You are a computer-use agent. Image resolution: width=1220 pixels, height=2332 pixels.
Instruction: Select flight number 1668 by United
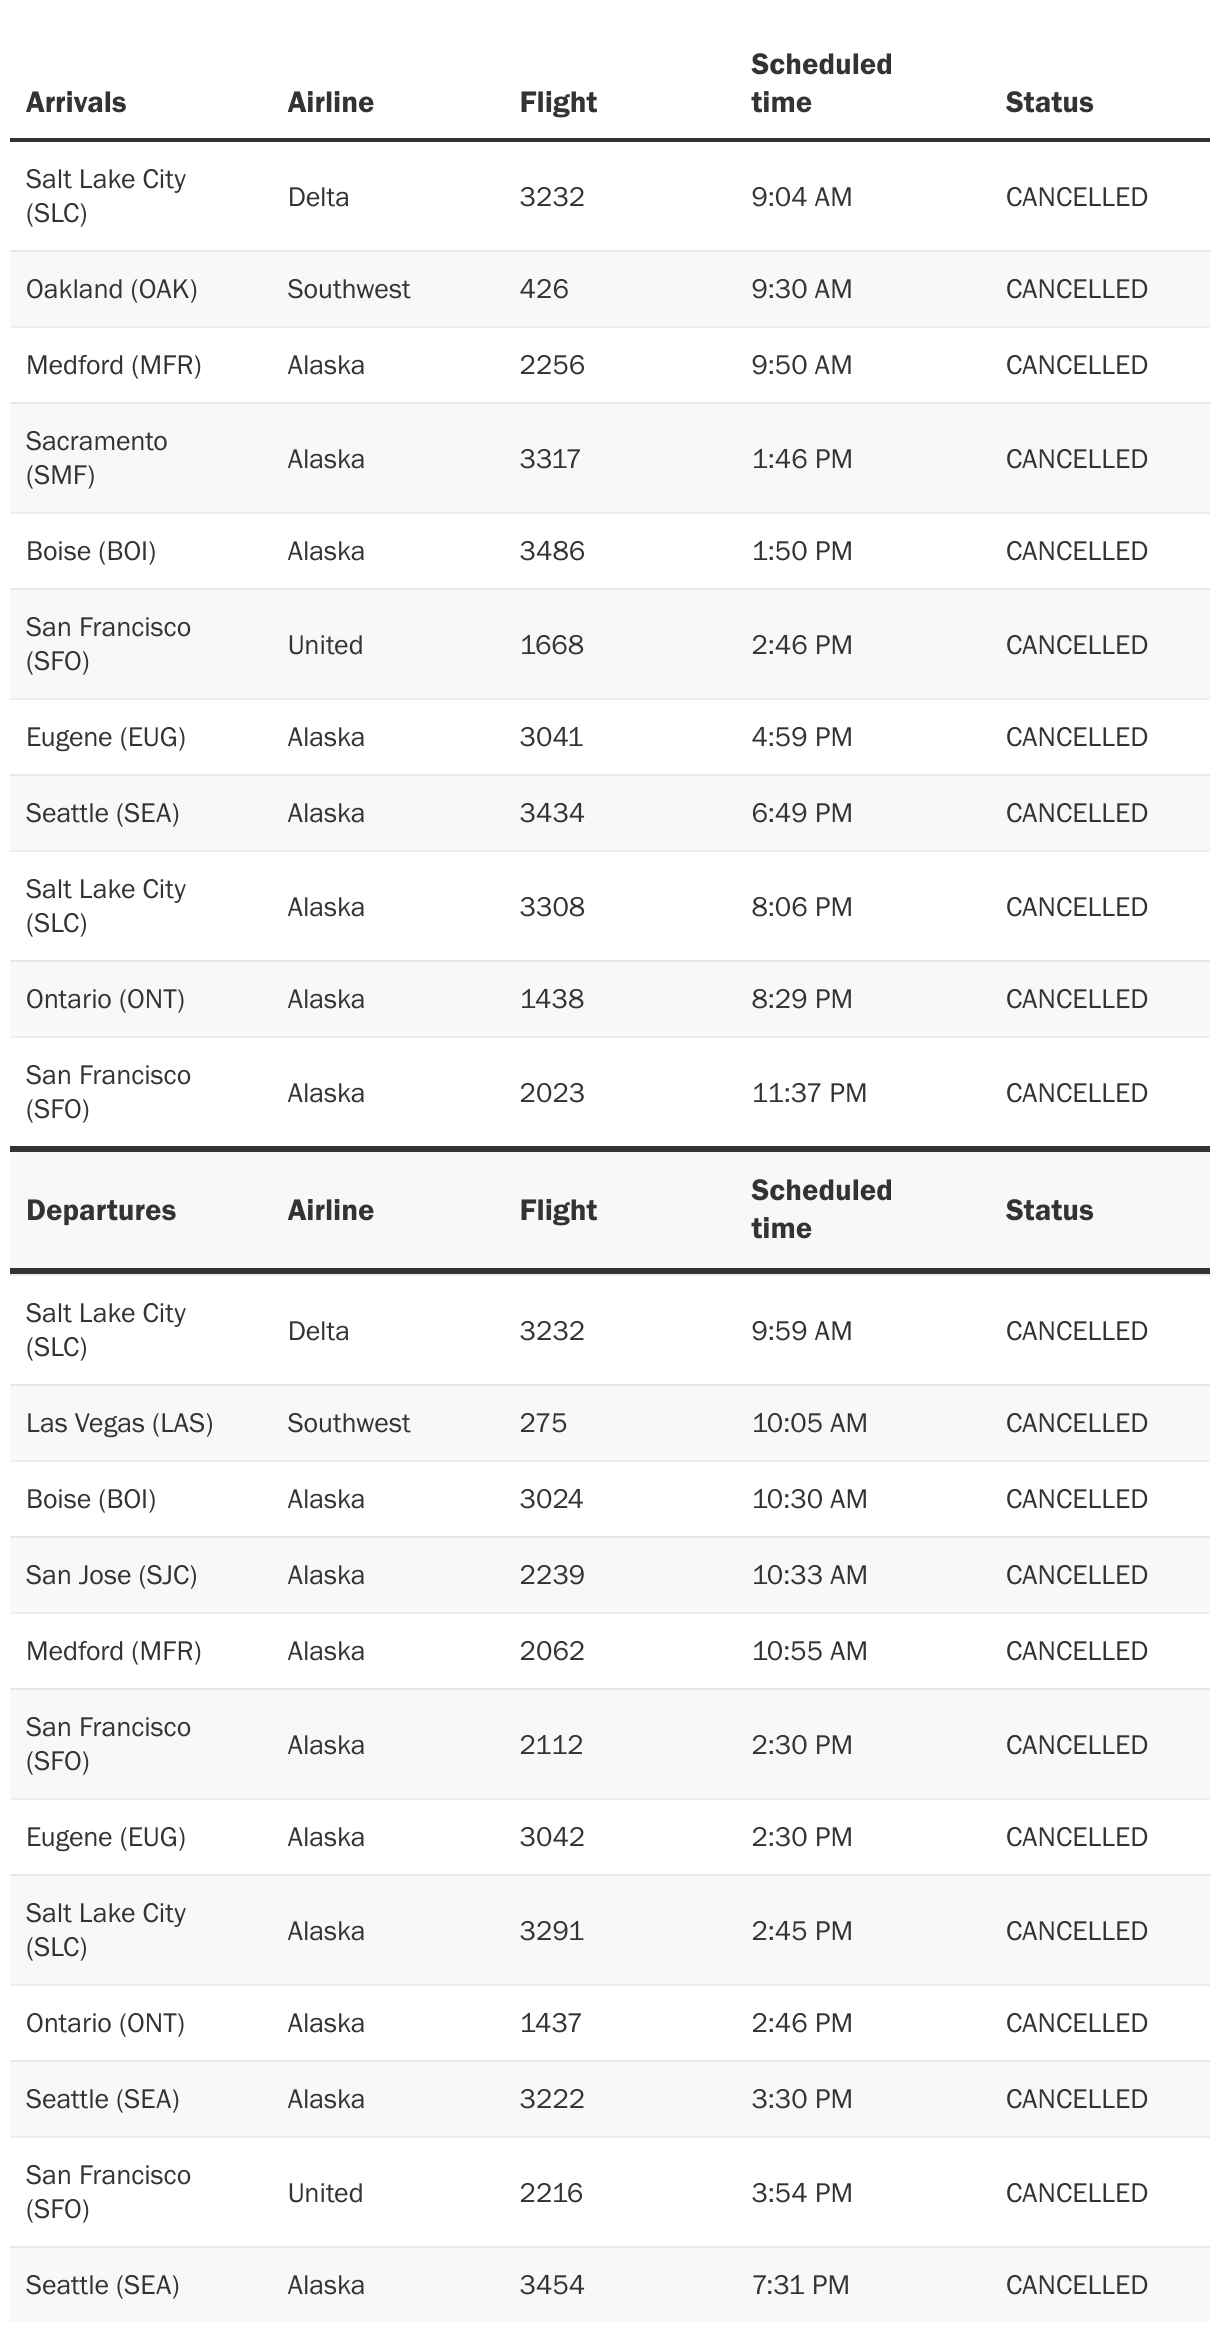point(552,645)
